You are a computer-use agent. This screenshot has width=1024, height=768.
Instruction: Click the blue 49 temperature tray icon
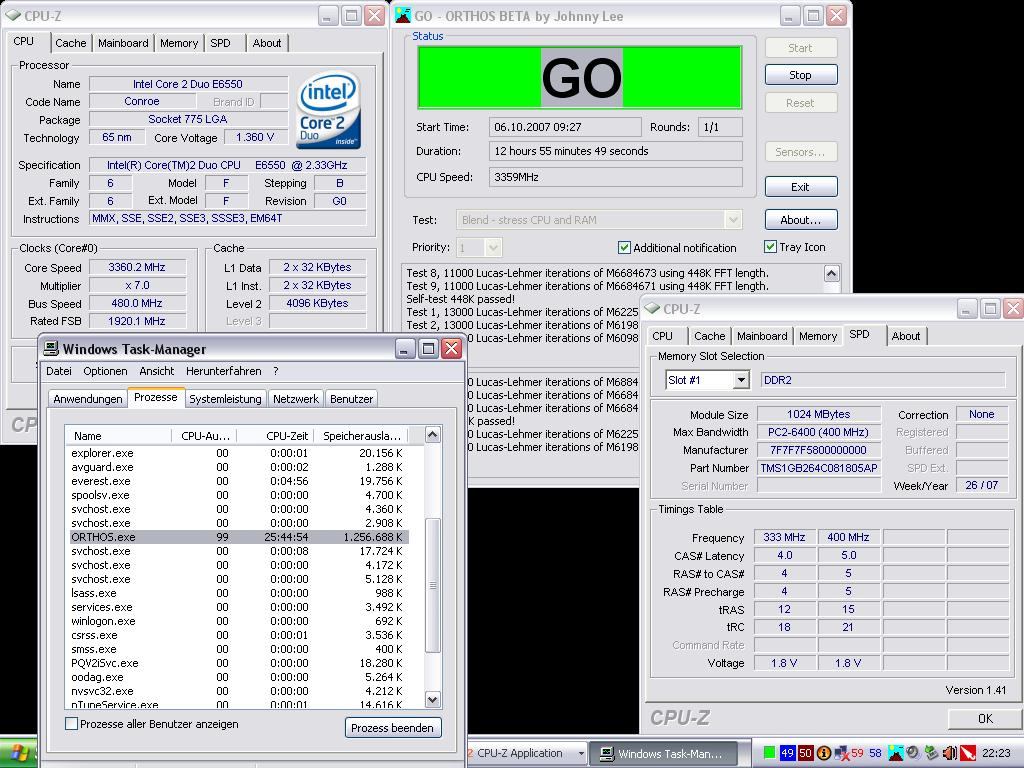tap(788, 753)
